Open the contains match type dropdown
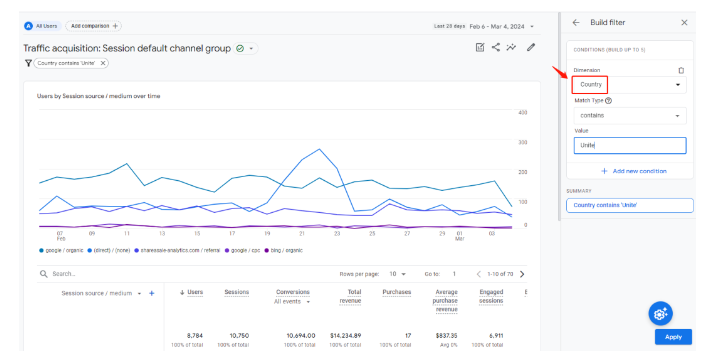This screenshot has width=725, height=363. point(630,116)
